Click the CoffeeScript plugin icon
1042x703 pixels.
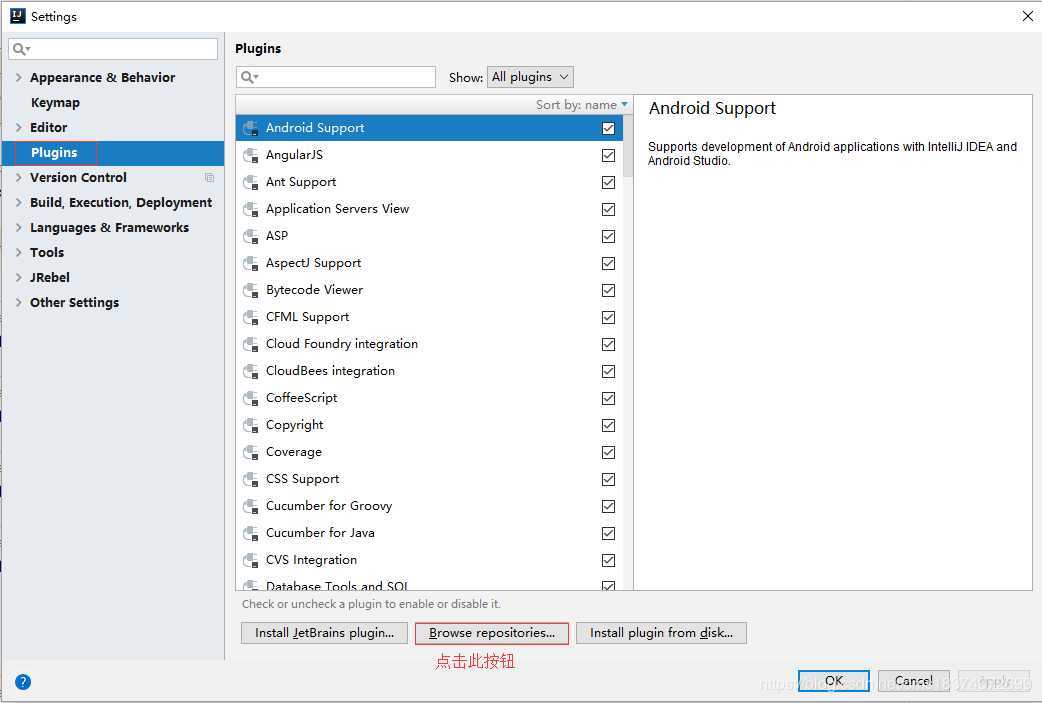pos(251,398)
